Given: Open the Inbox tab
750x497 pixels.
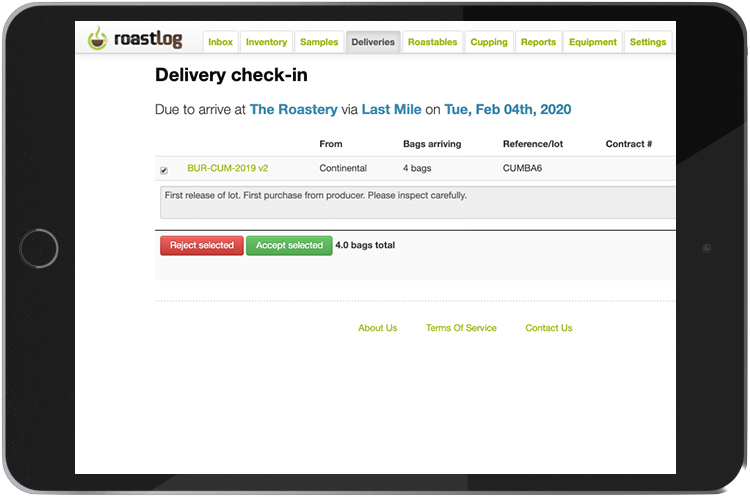Looking at the screenshot, I should click(x=221, y=42).
